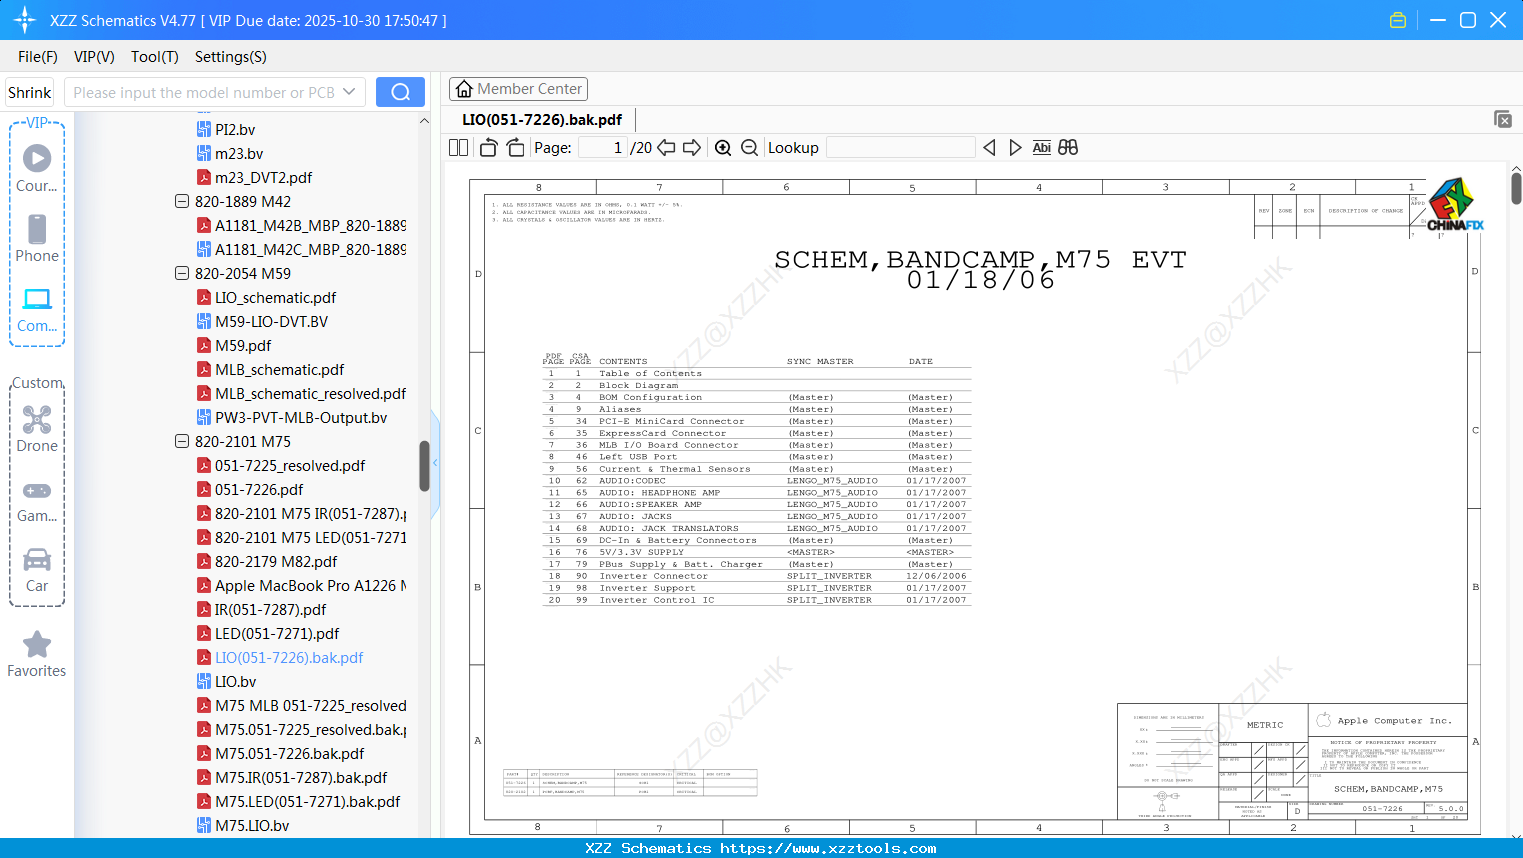Open M75.LIO.bv file
Screen dimensions: 1523x858
pos(243,825)
